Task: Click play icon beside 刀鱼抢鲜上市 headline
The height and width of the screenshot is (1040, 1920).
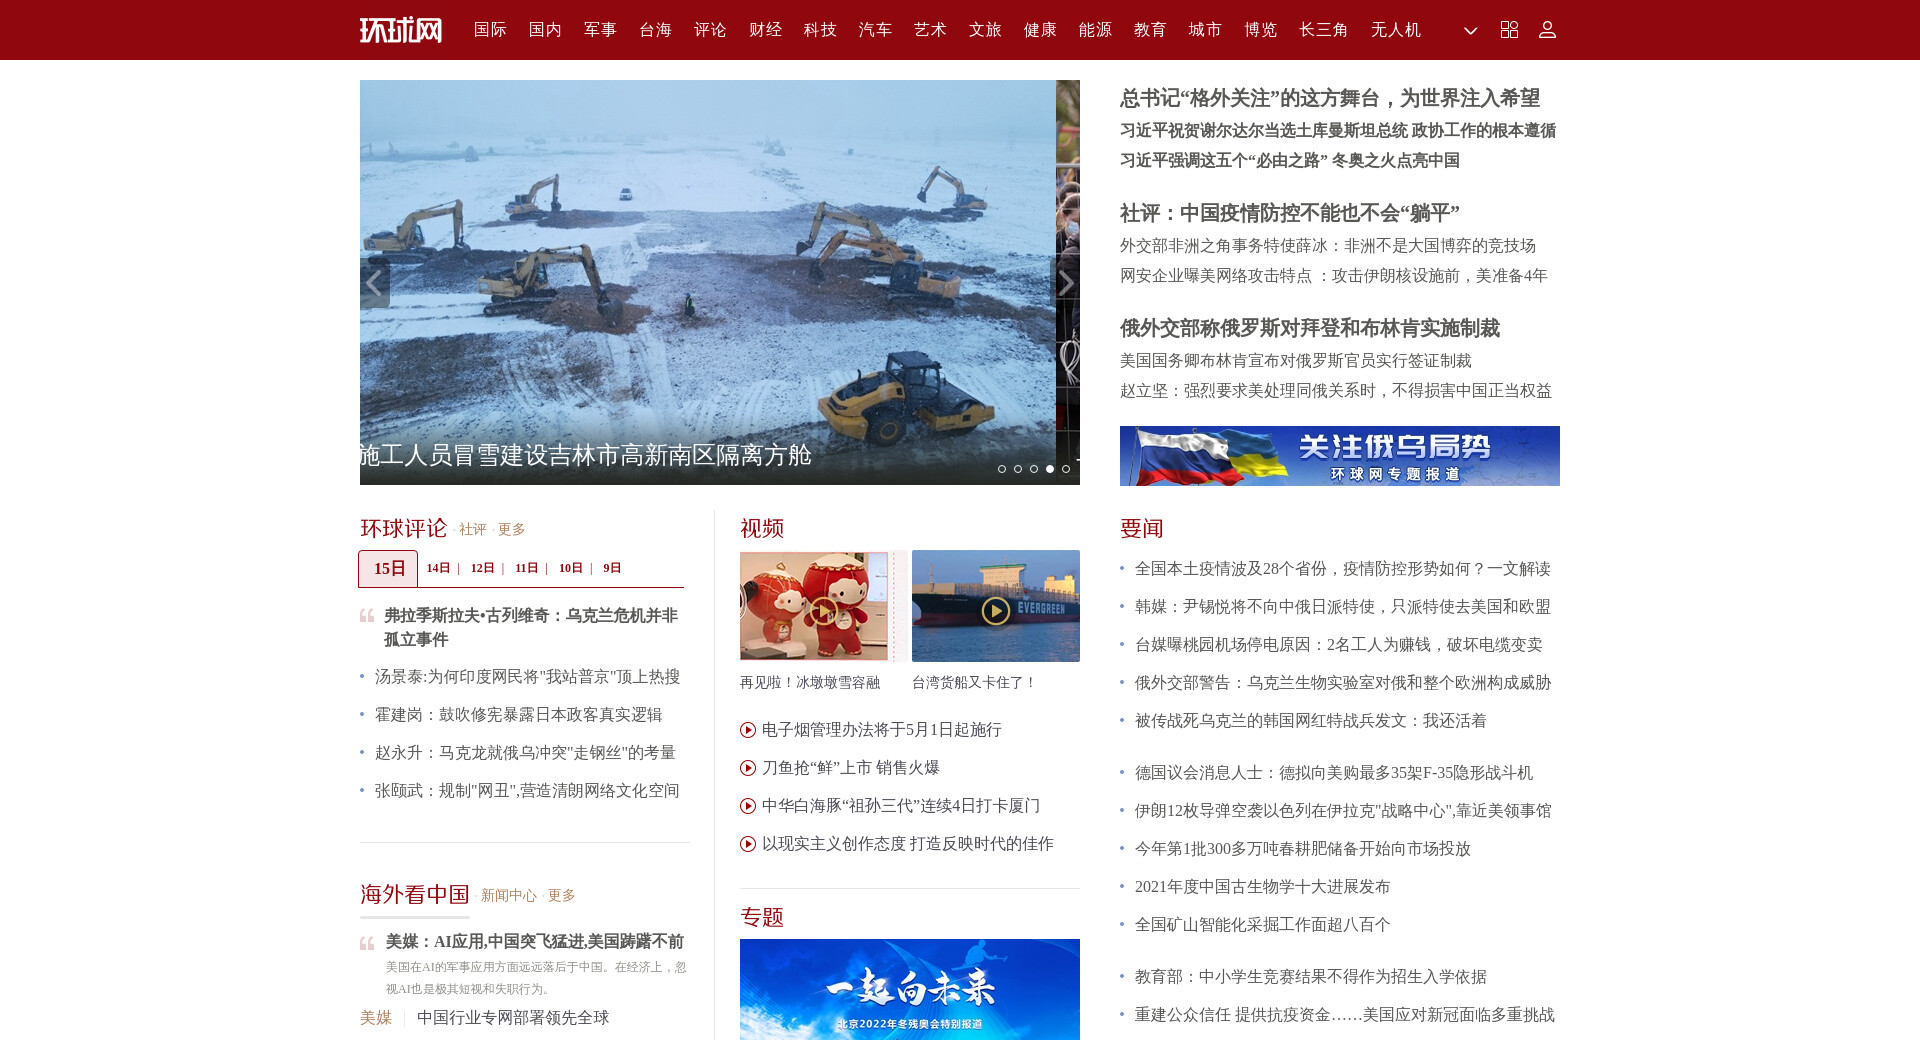Action: pyautogui.click(x=748, y=768)
